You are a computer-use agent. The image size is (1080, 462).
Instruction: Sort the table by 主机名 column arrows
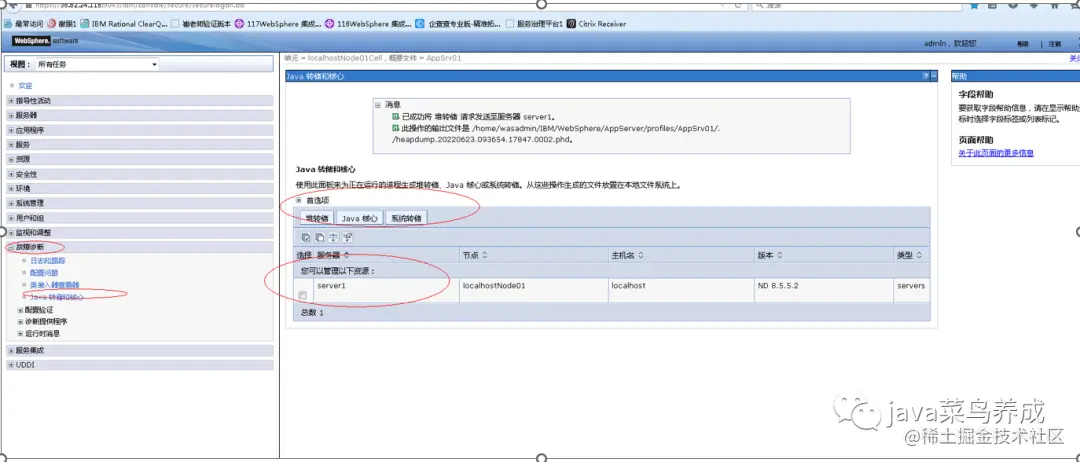(641, 255)
